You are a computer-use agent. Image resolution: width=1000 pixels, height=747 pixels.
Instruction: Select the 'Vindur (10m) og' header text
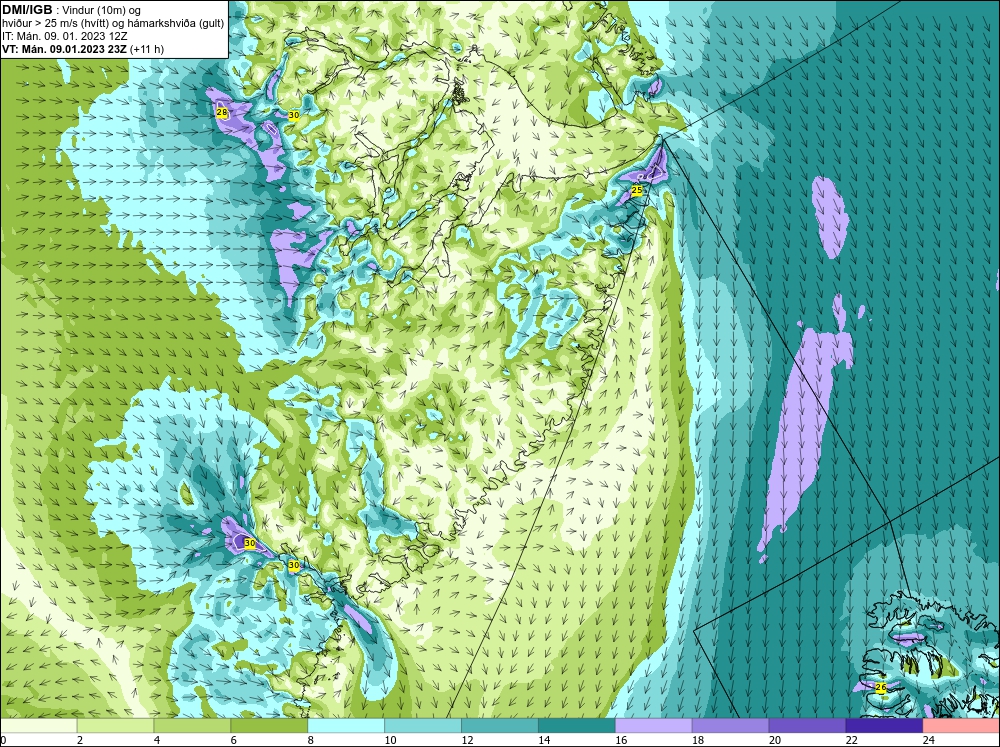point(102,11)
